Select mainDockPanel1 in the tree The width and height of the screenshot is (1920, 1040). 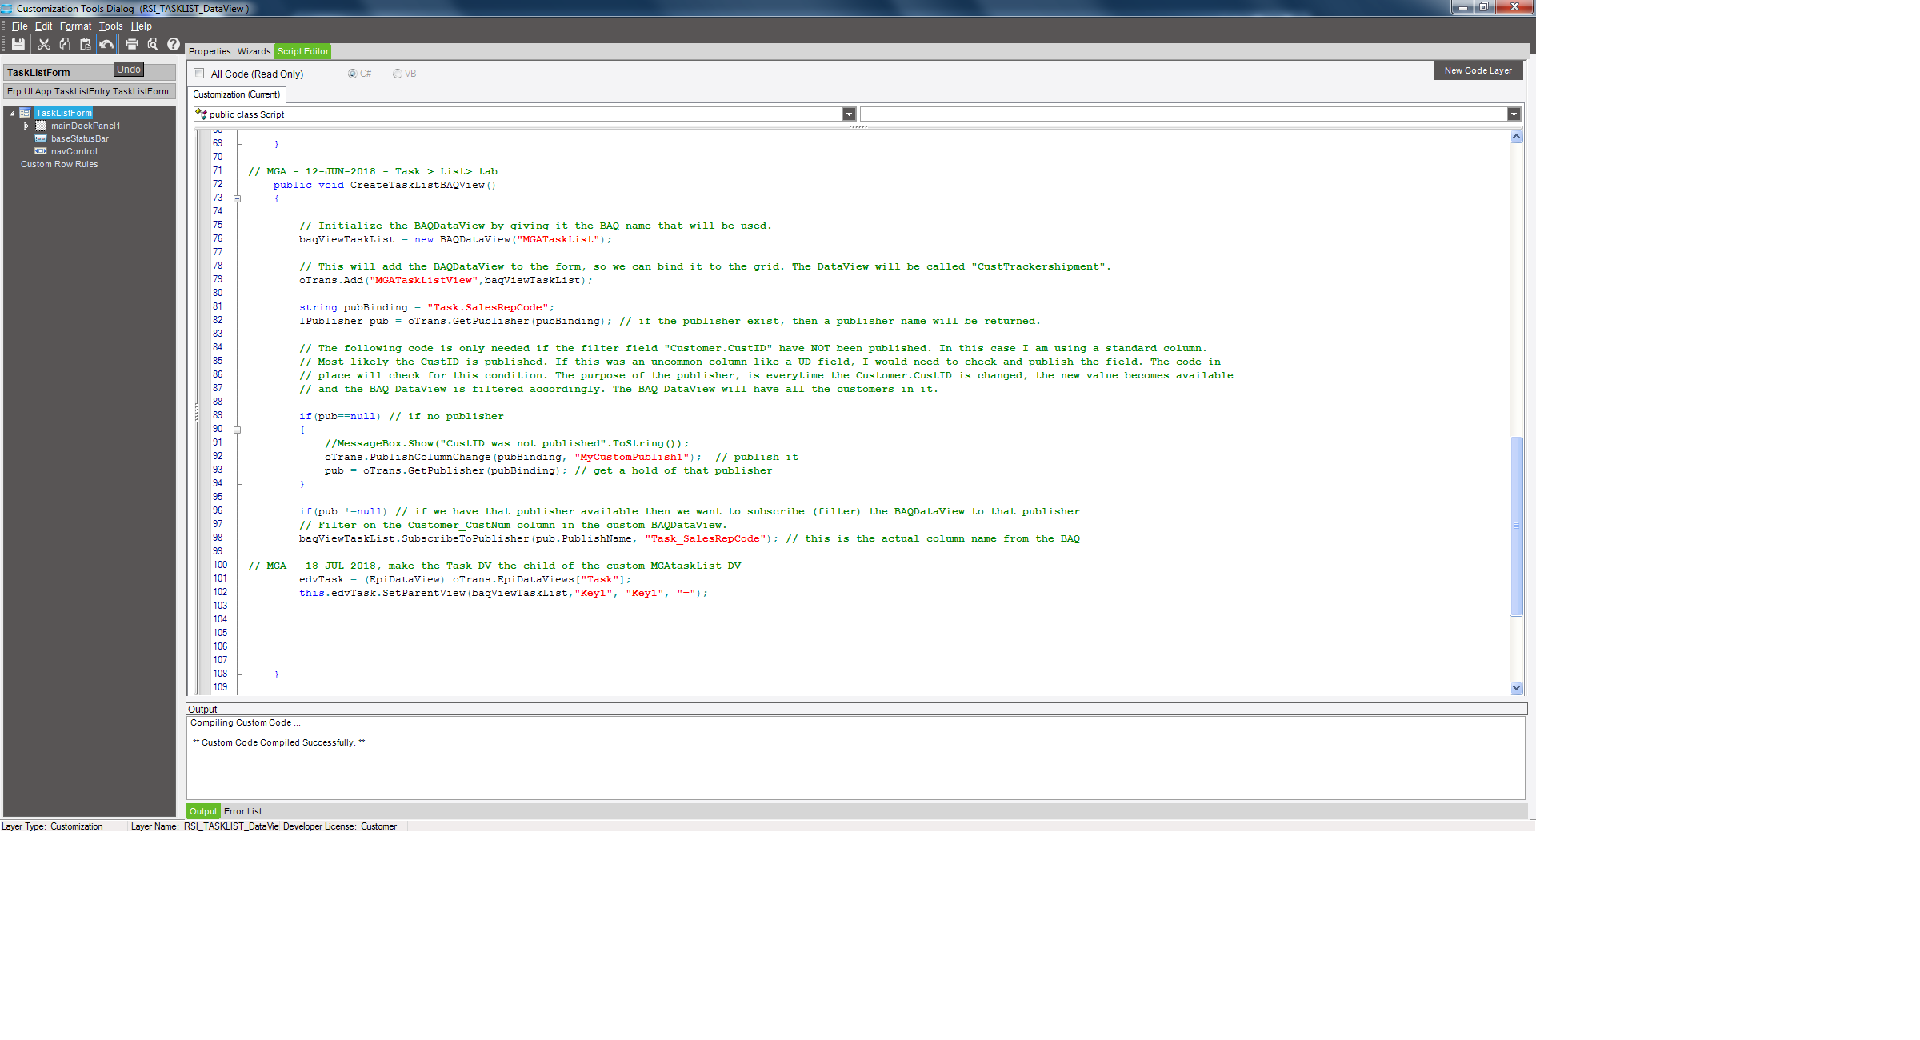[x=86, y=126]
